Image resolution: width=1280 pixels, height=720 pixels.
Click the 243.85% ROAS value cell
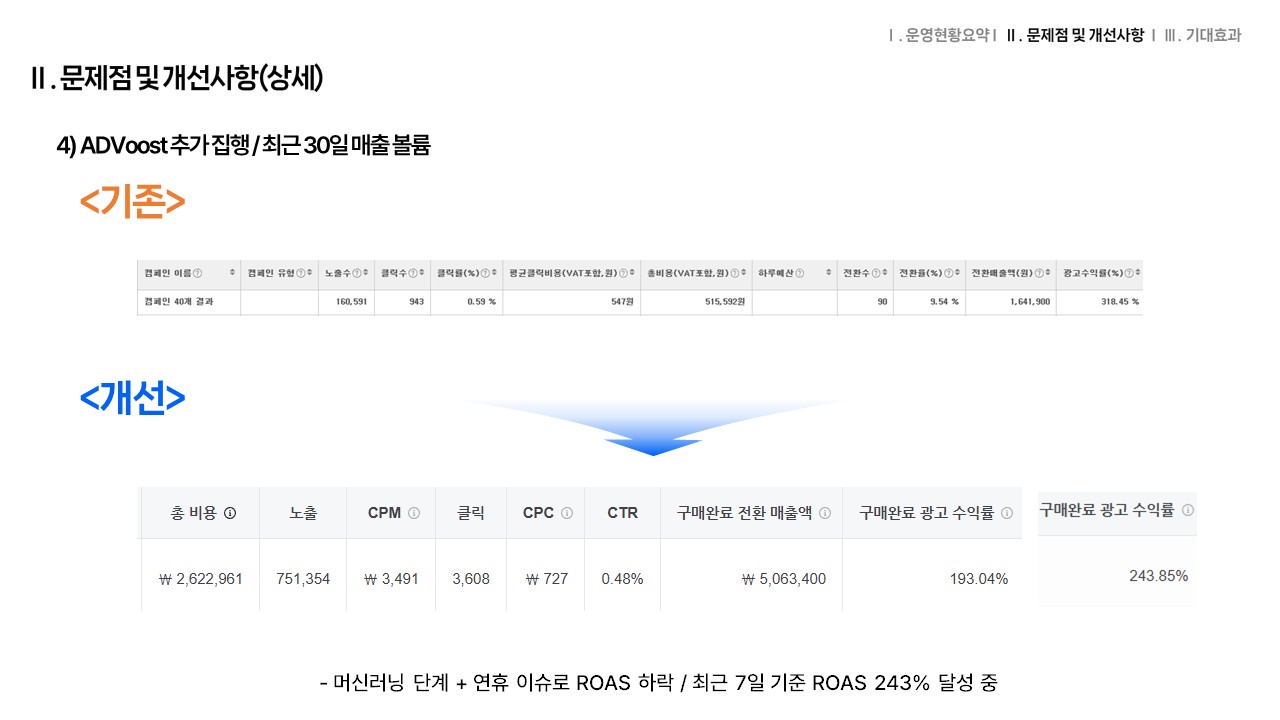1158,576
